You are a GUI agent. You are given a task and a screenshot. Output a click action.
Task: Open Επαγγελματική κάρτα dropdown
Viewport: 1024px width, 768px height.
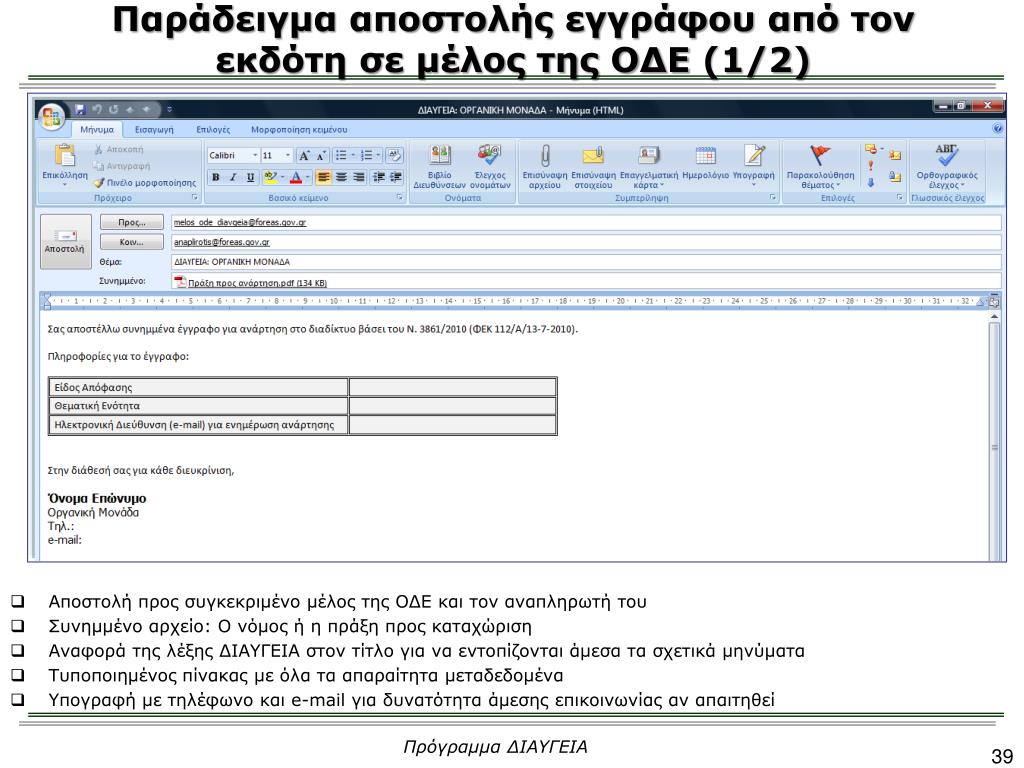tap(648, 166)
